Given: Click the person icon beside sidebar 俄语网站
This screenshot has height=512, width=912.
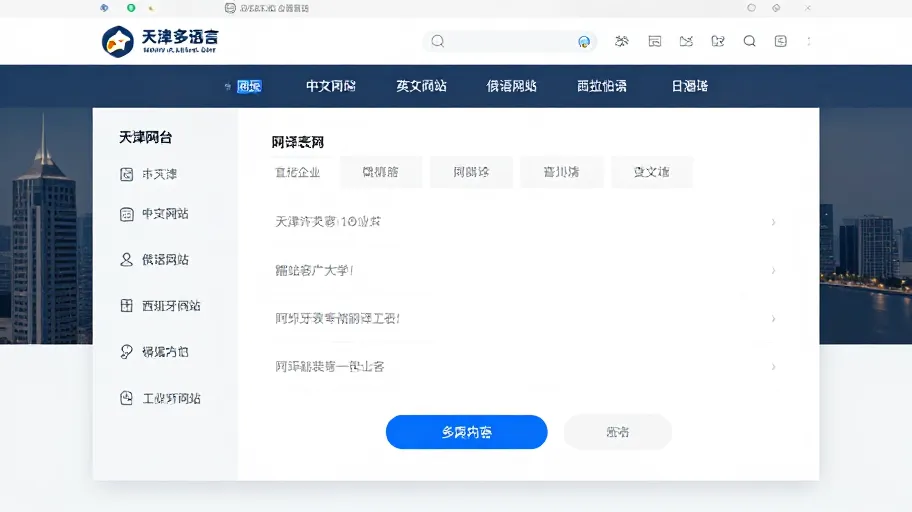Looking at the screenshot, I should point(126,259).
